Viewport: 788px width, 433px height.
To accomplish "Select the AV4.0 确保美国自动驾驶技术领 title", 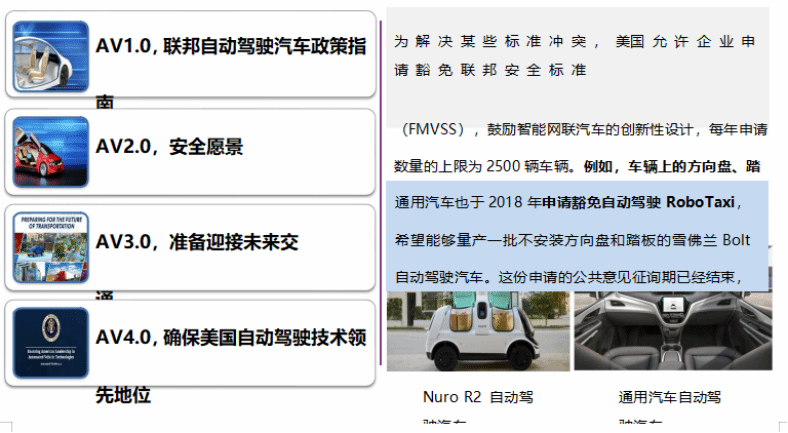I will tap(231, 337).
